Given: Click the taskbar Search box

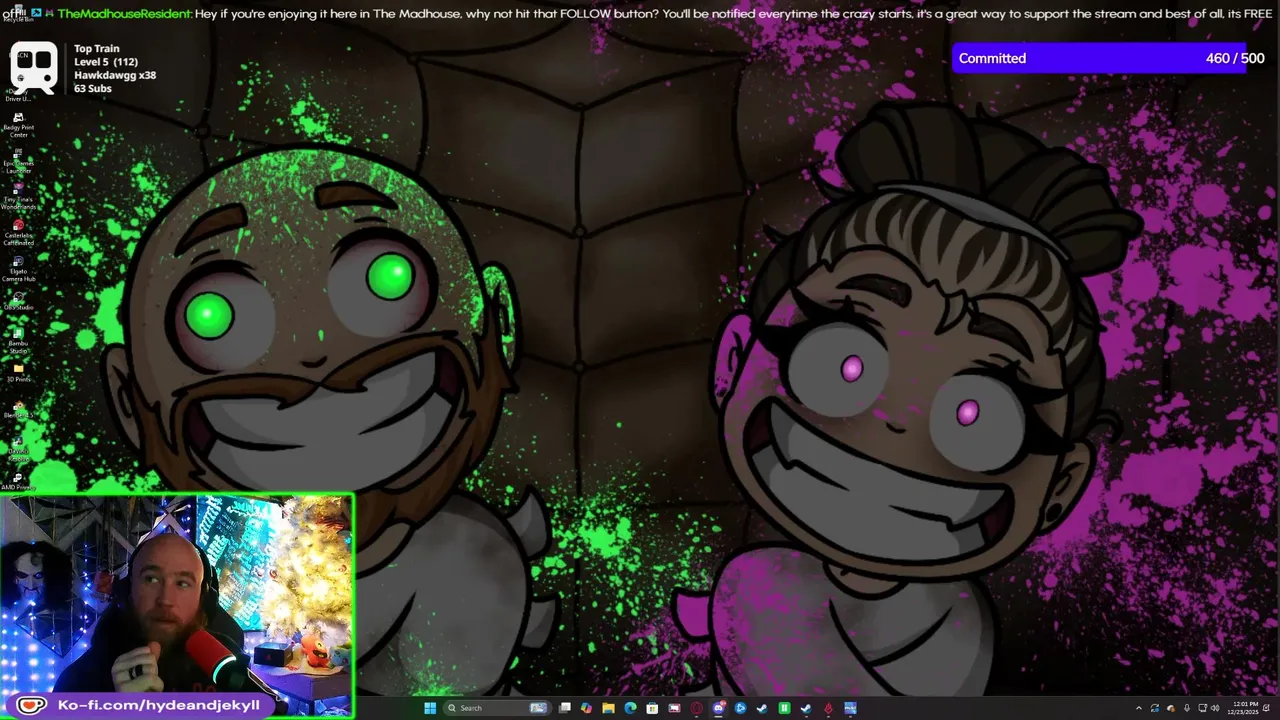Looking at the screenshot, I should click(x=497, y=708).
